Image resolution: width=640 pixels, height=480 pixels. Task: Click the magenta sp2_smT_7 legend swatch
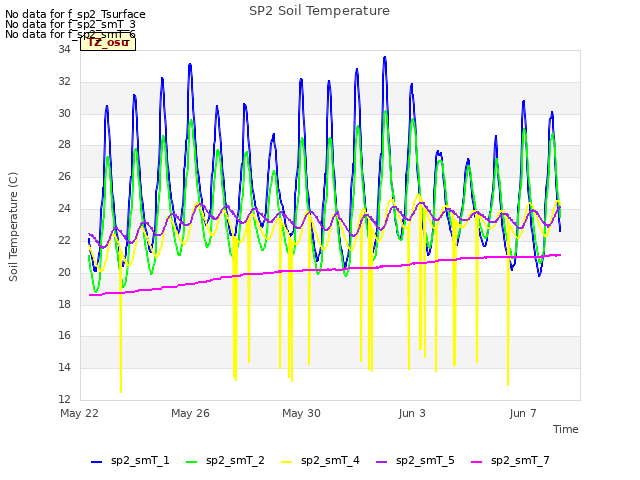pos(476,462)
